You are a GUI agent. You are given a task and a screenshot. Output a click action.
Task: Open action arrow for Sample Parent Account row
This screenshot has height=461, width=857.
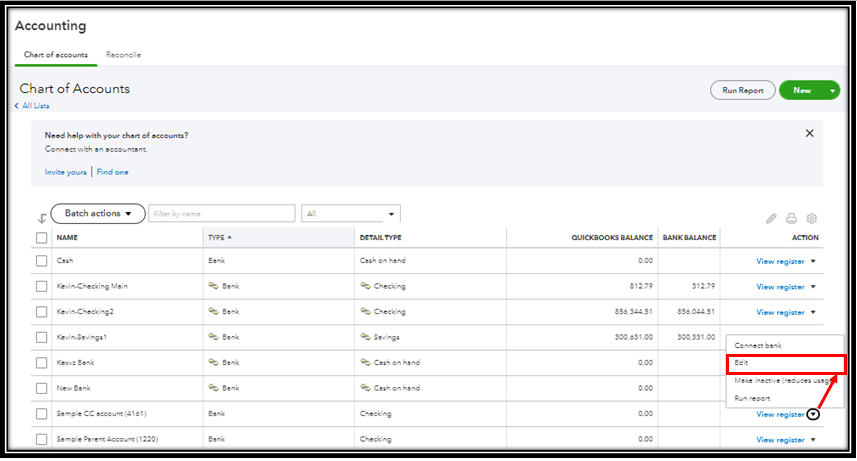813,440
